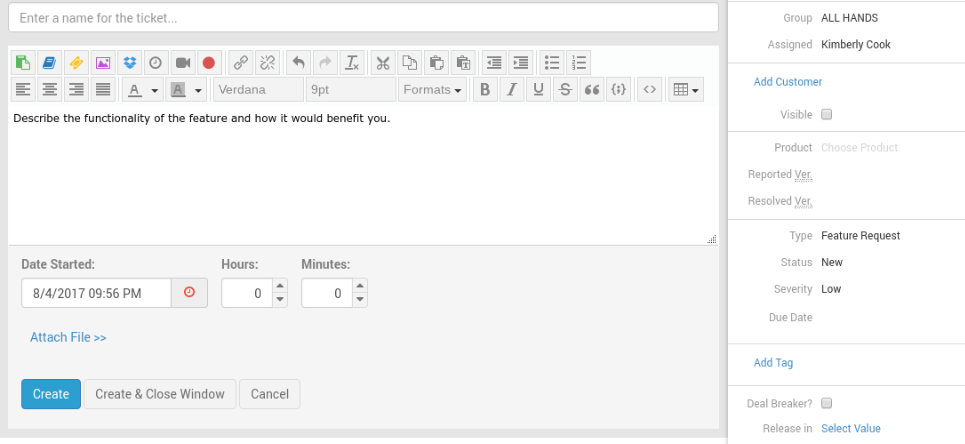Align text left
The height and width of the screenshot is (444, 965).
(x=23, y=90)
